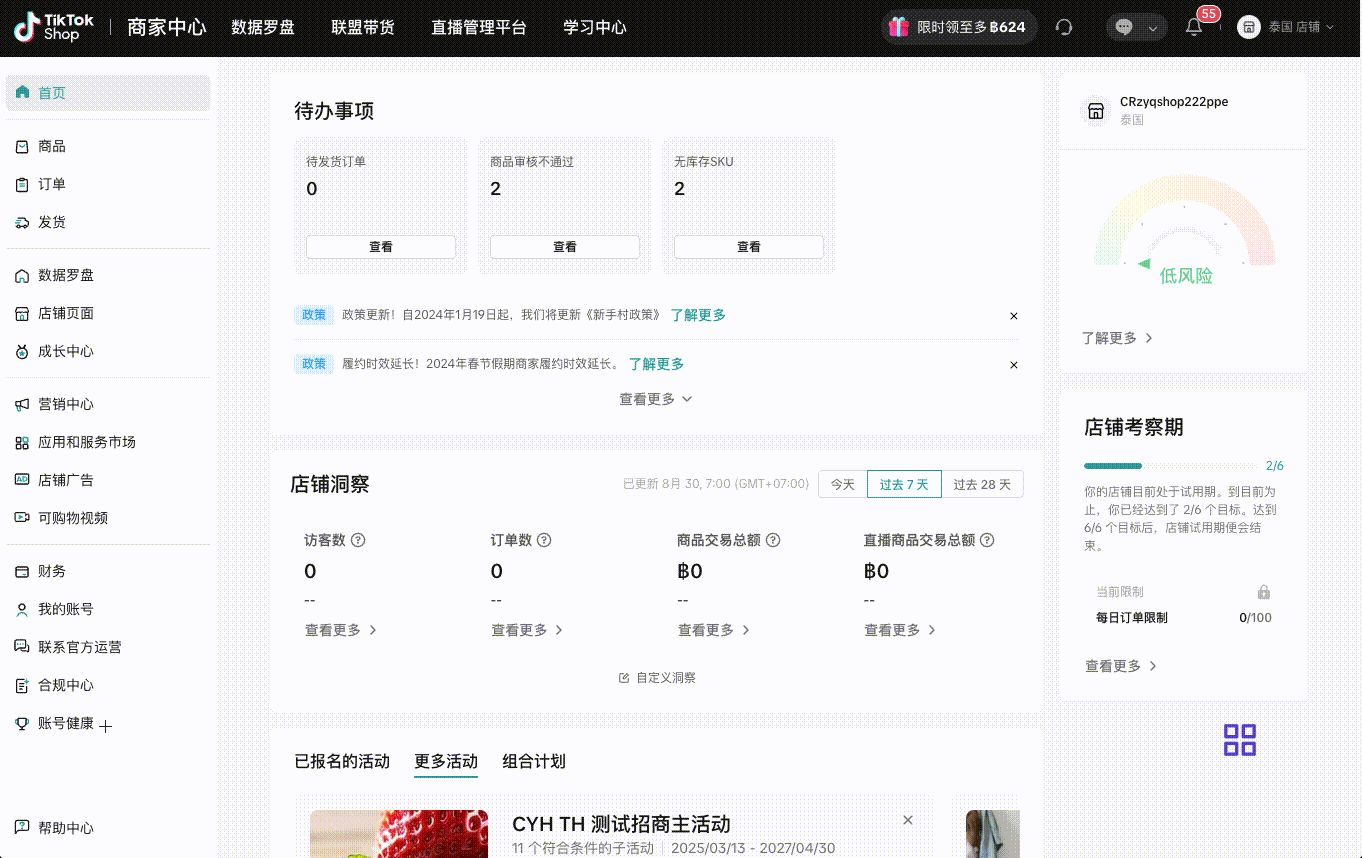Open the 泰国 店铺 account dropdown

(x=1286, y=27)
